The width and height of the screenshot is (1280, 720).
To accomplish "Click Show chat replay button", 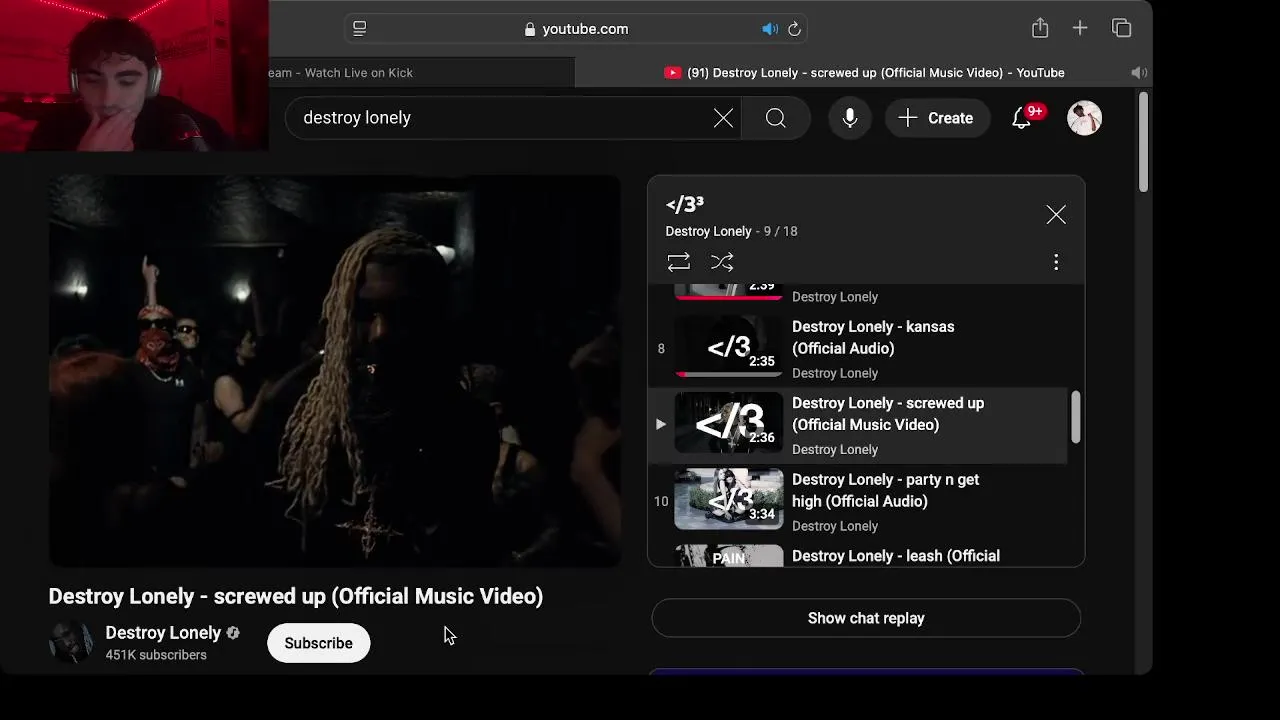I will pos(866,618).
